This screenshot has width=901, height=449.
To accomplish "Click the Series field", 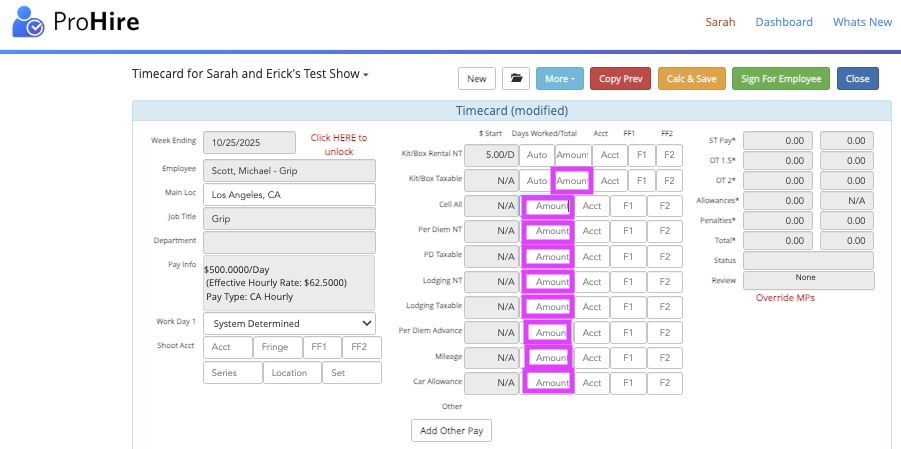I will 233,373.
